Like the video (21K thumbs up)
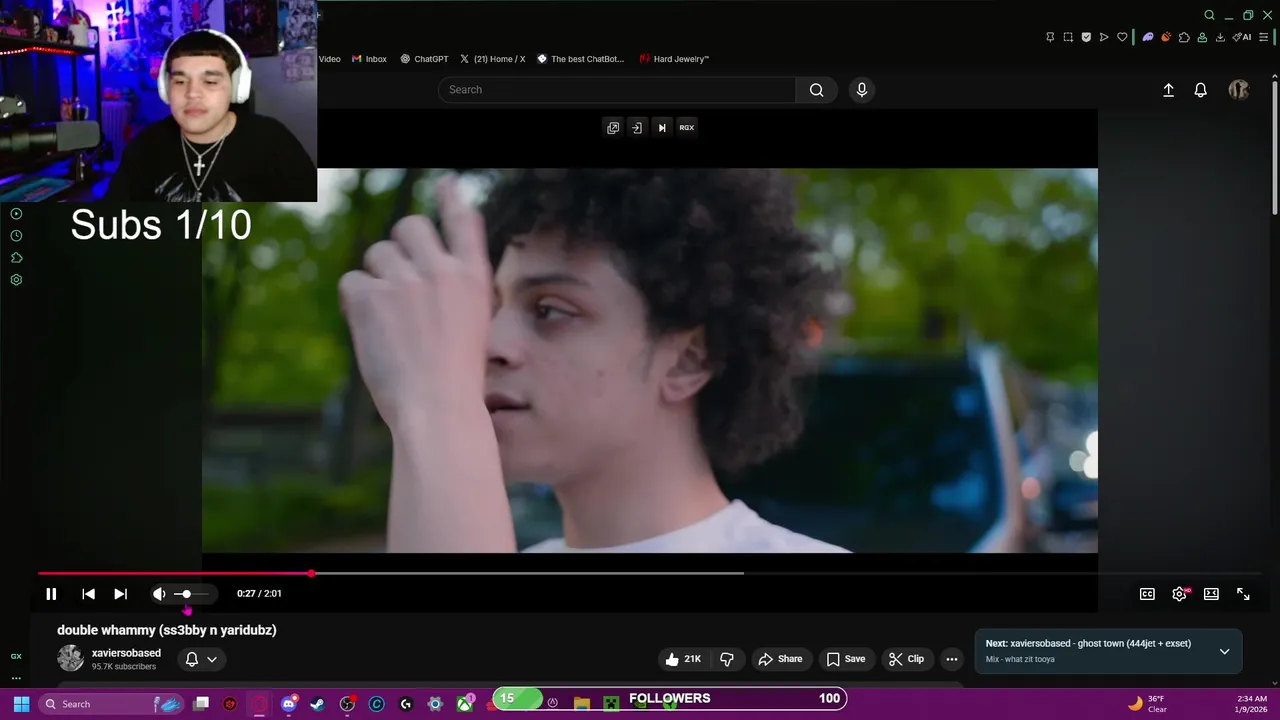The image size is (1280, 720). coord(683,659)
